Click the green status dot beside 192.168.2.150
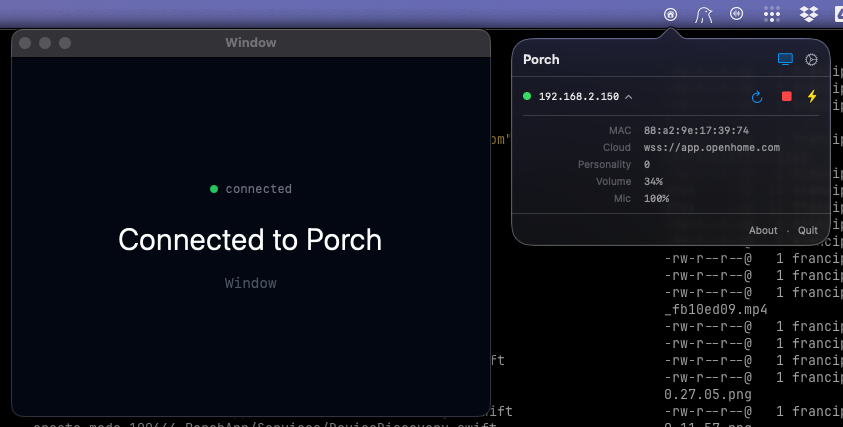This screenshot has width=843, height=427. 527,96
